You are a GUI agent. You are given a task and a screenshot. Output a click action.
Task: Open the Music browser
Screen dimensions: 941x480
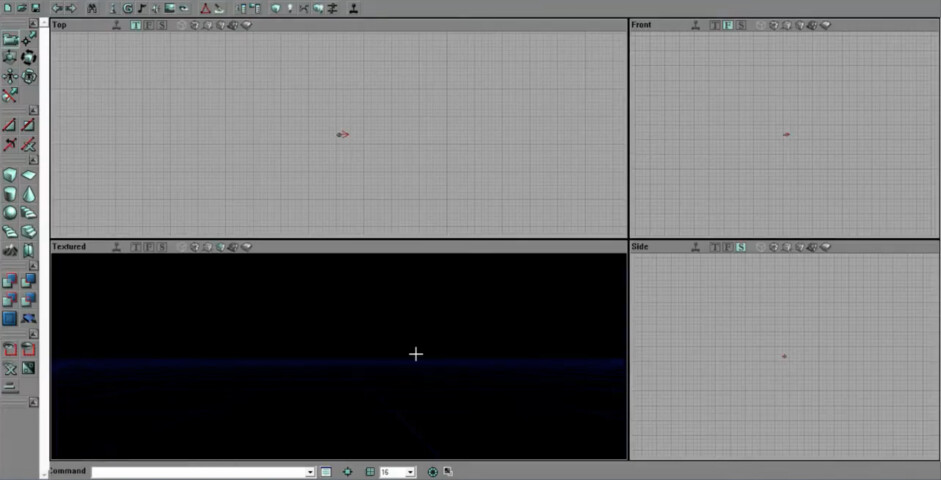(x=142, y=8)
